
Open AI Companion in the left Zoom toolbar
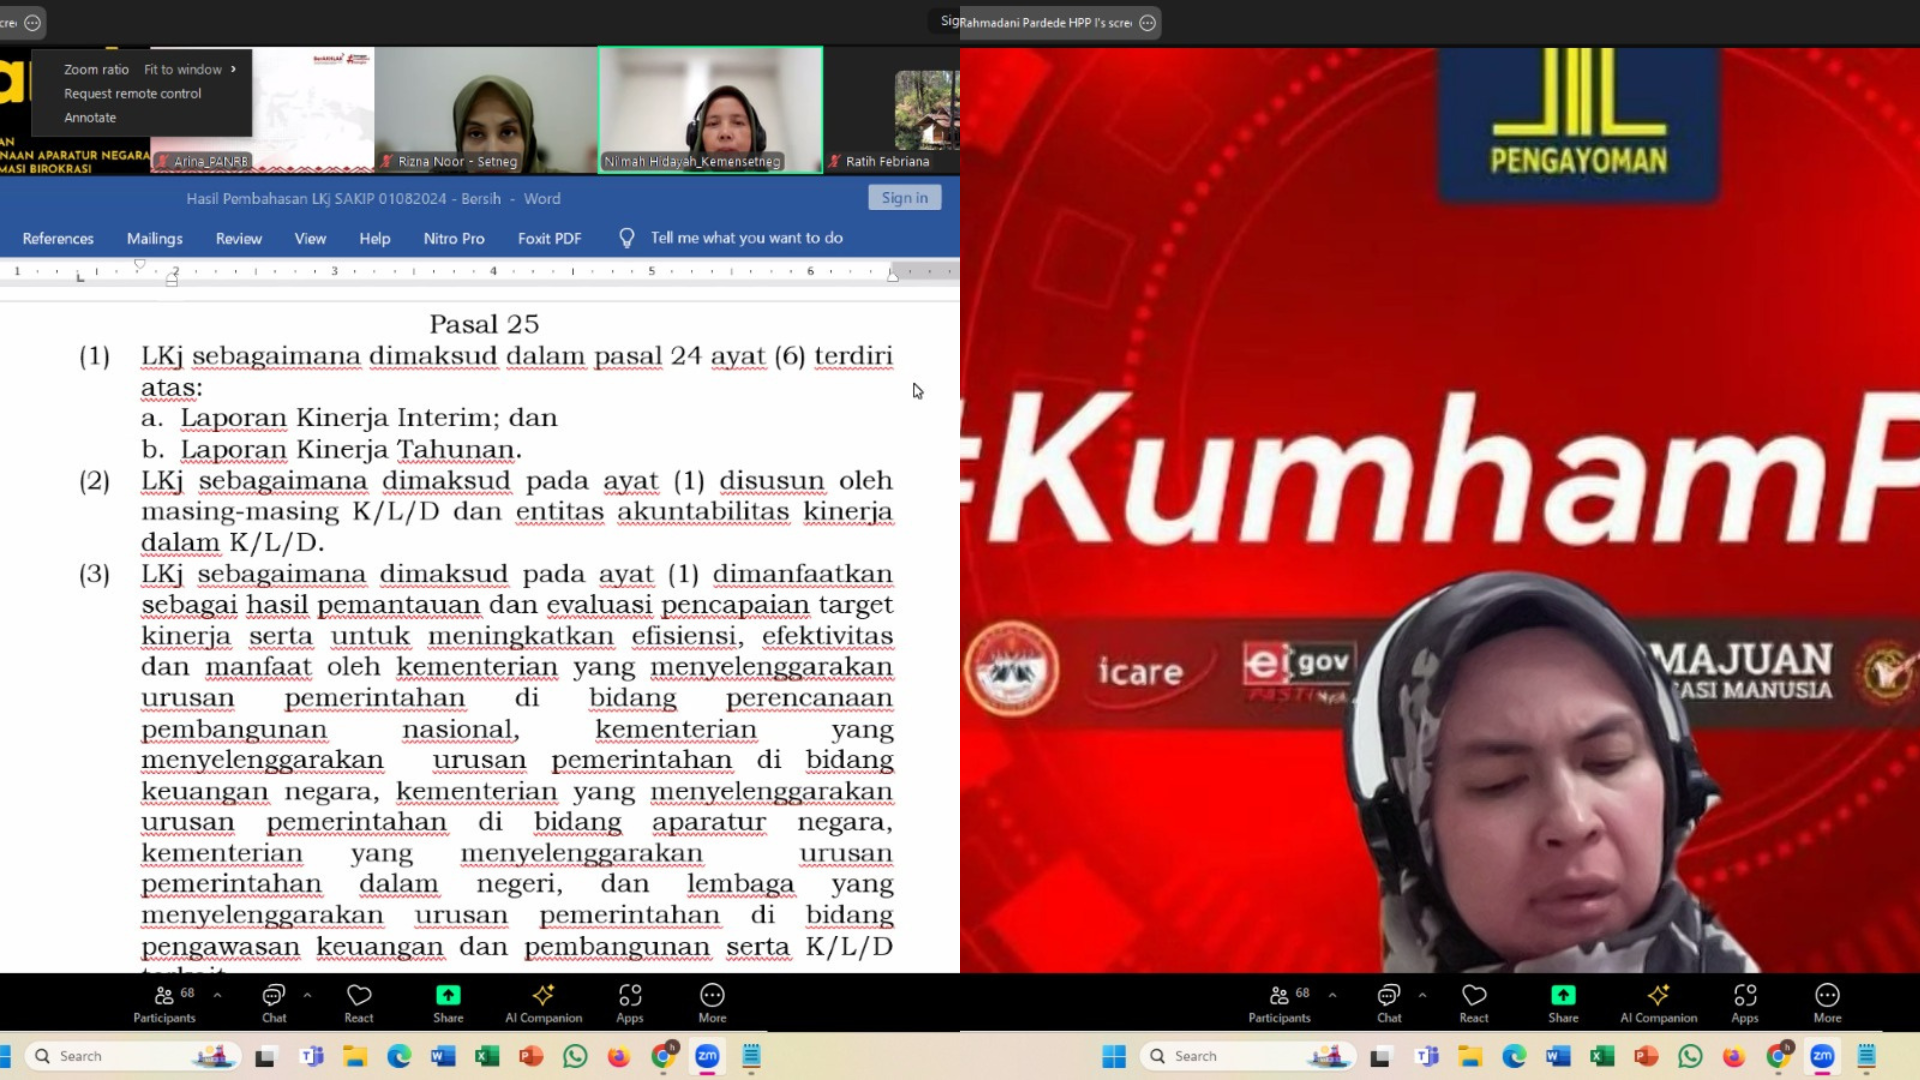[x=543, y=1003]
